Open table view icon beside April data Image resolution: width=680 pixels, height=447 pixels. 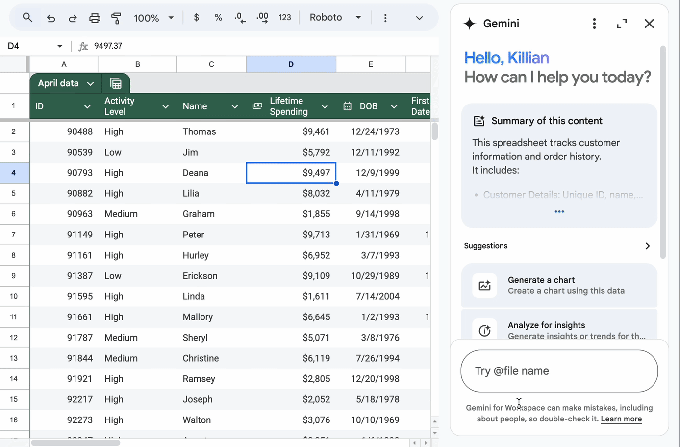(x=116, y=84)
